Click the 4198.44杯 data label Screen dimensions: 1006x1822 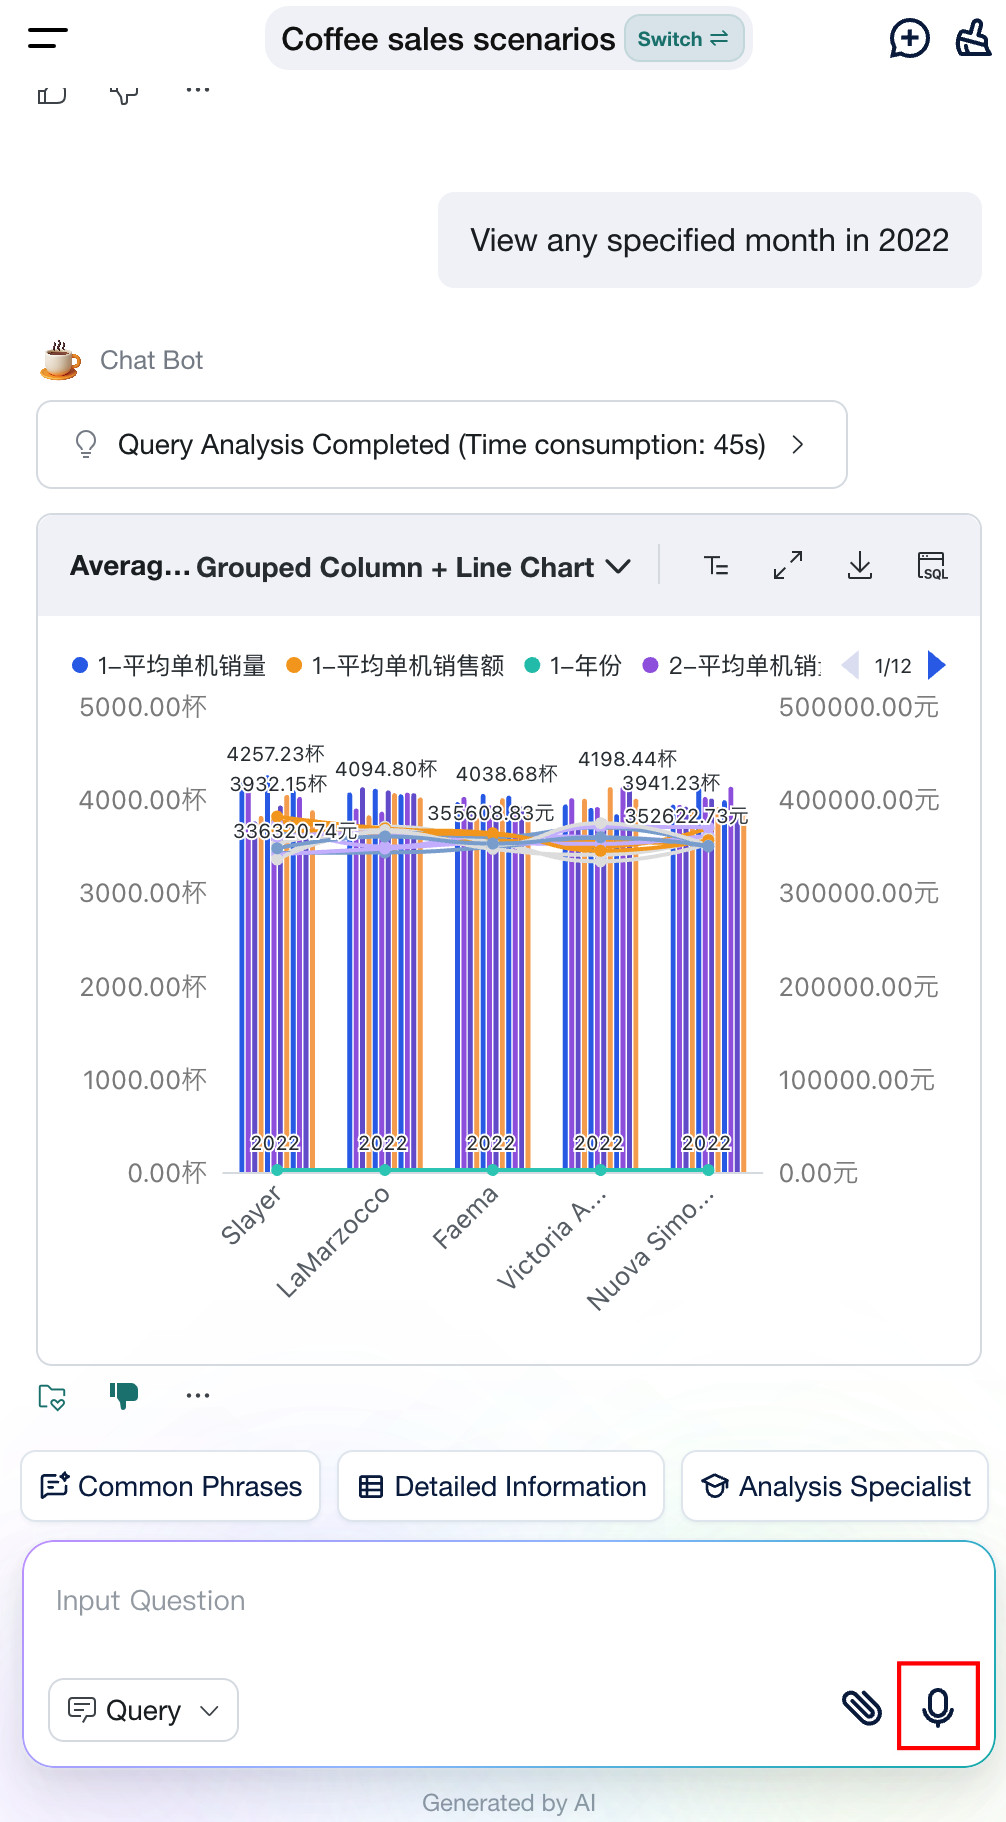coord(628,759)
